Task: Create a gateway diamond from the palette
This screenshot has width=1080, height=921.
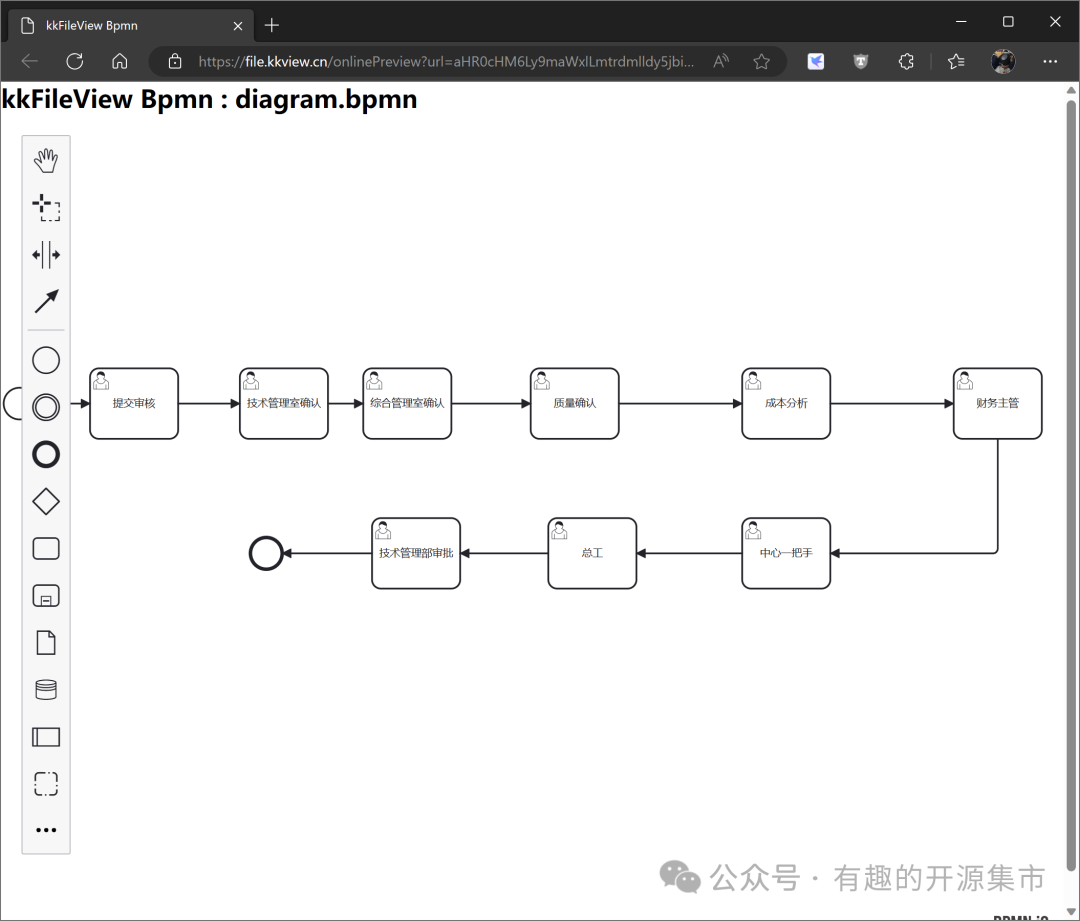Action: (46, 501)
